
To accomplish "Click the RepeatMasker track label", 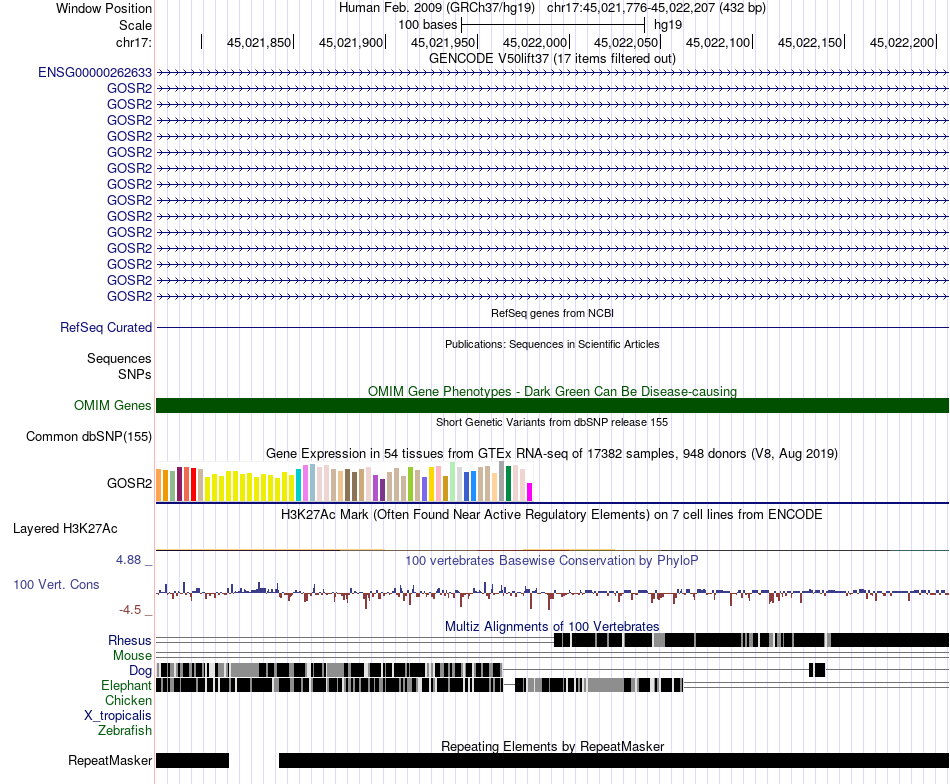I will [x=110, y=760].
